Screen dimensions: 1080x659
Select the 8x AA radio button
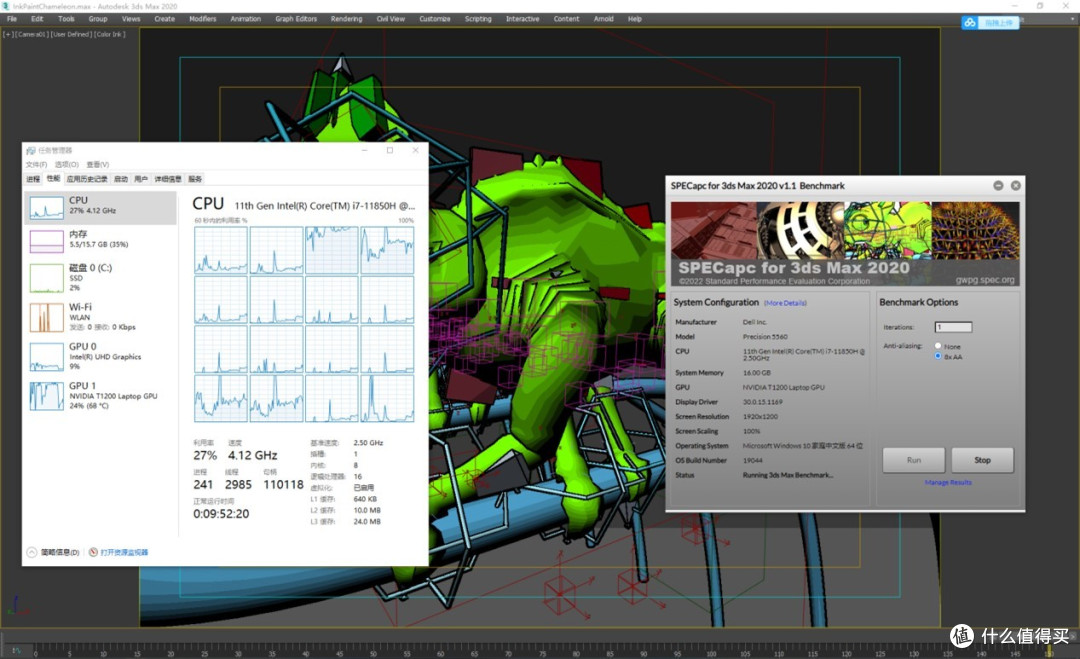coord(937,356)
